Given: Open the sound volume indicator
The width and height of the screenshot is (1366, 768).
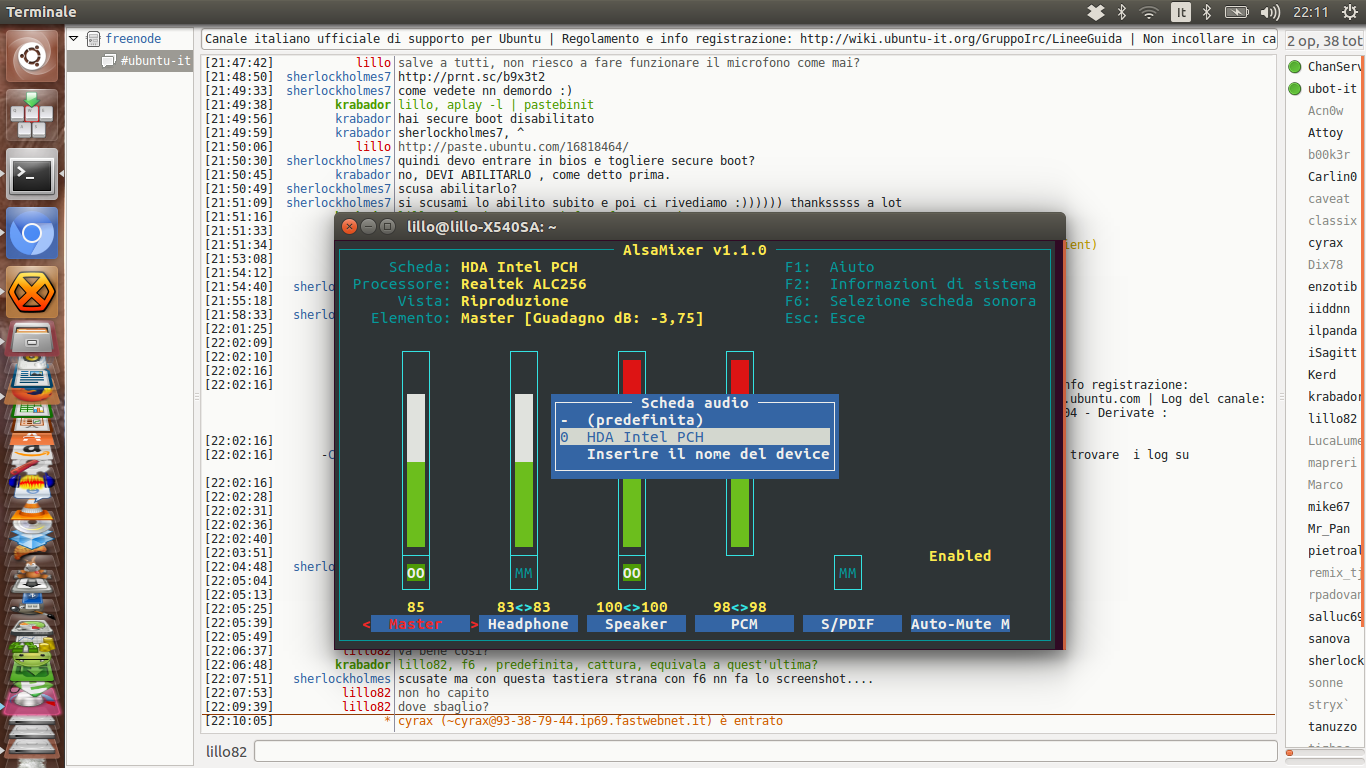Looking at the screenshot, I should click(1271, 12).
